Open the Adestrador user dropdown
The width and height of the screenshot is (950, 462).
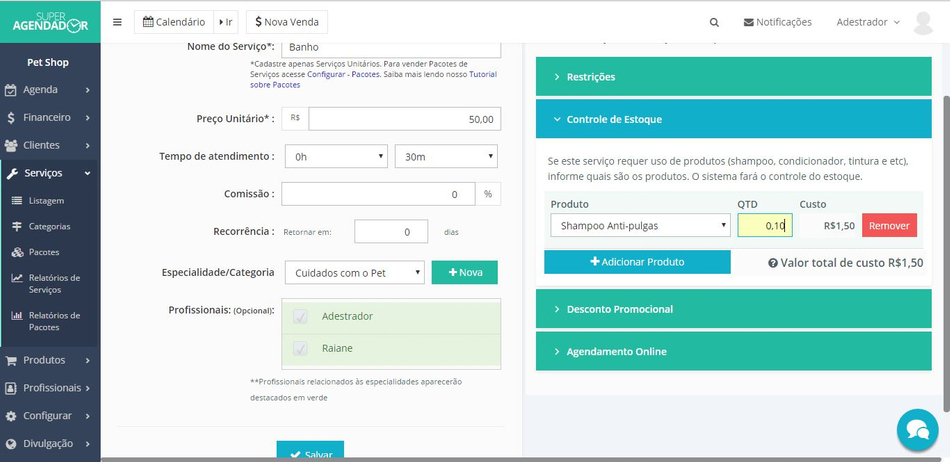pyautogui.click(x=868, y=22)
